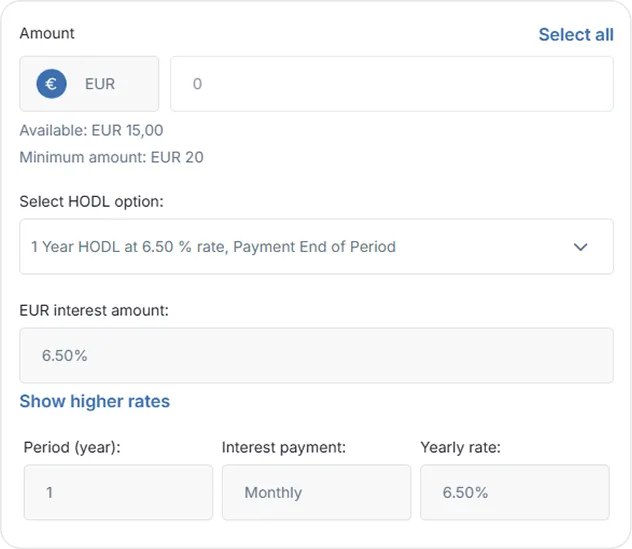Open the EUR currency selector
Screen dimensions: 632x549
click(x=89, y=84)
